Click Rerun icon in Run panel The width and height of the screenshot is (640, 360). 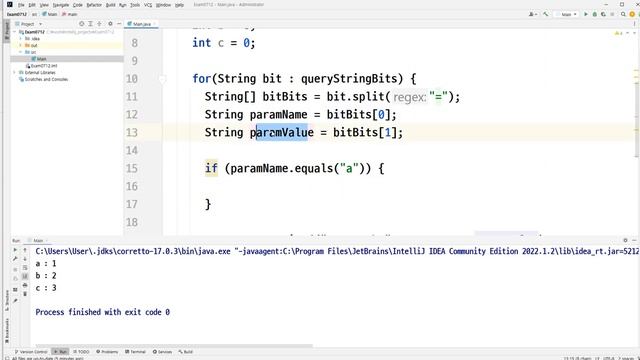click(x=15, y=250)
